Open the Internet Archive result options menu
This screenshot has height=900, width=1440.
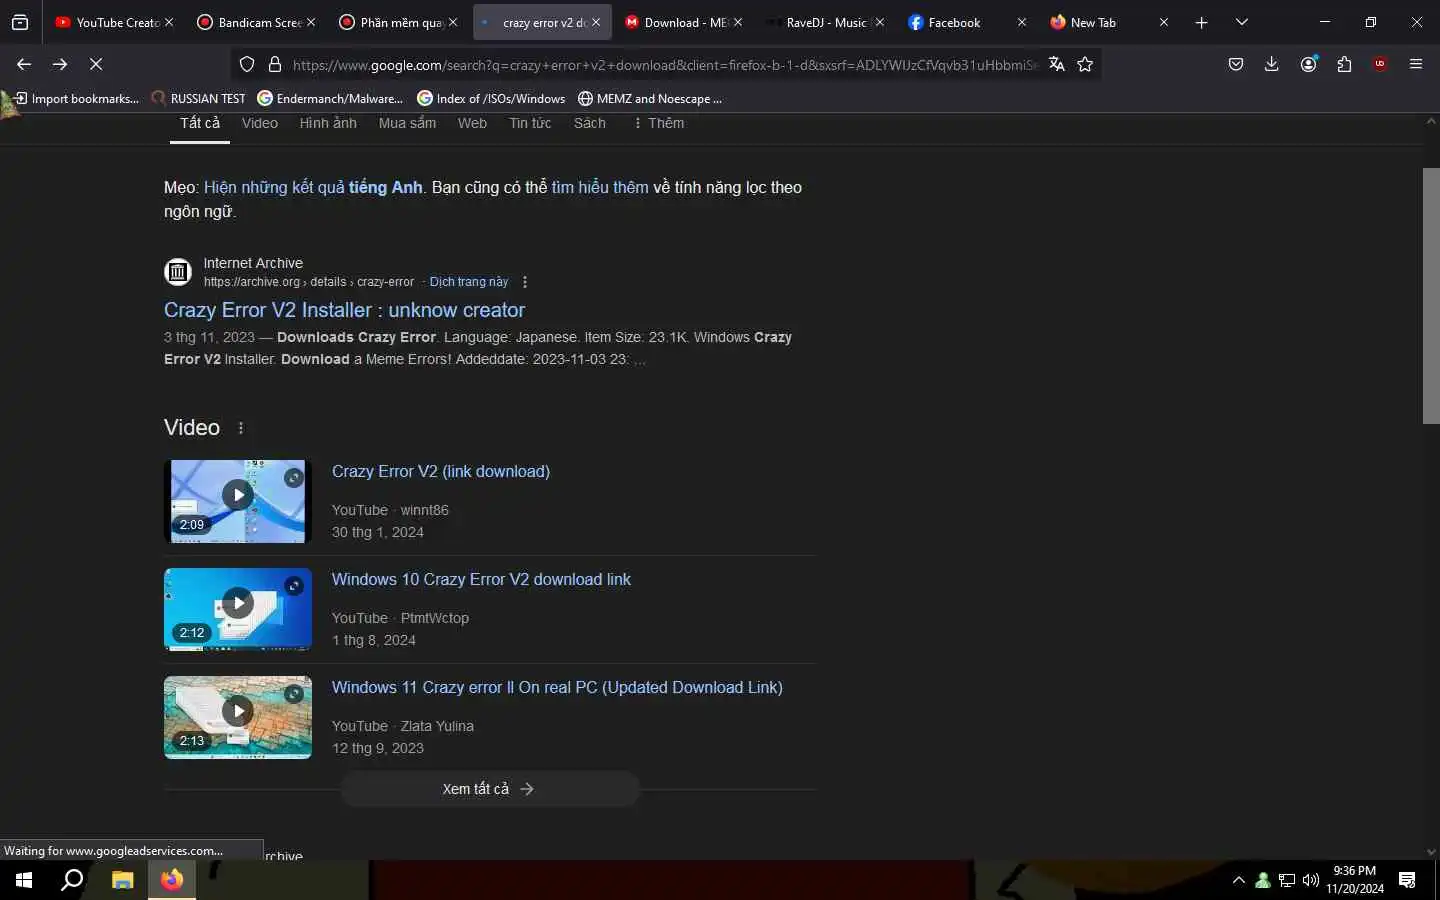tap(525, 282)
